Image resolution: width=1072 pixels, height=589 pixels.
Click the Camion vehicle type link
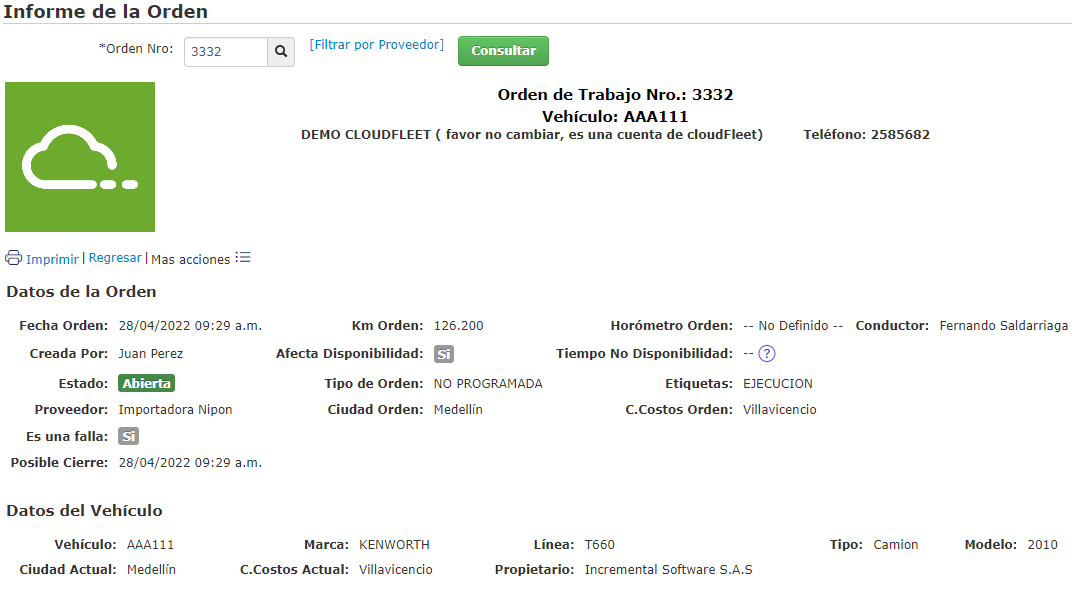coord(895,544)
